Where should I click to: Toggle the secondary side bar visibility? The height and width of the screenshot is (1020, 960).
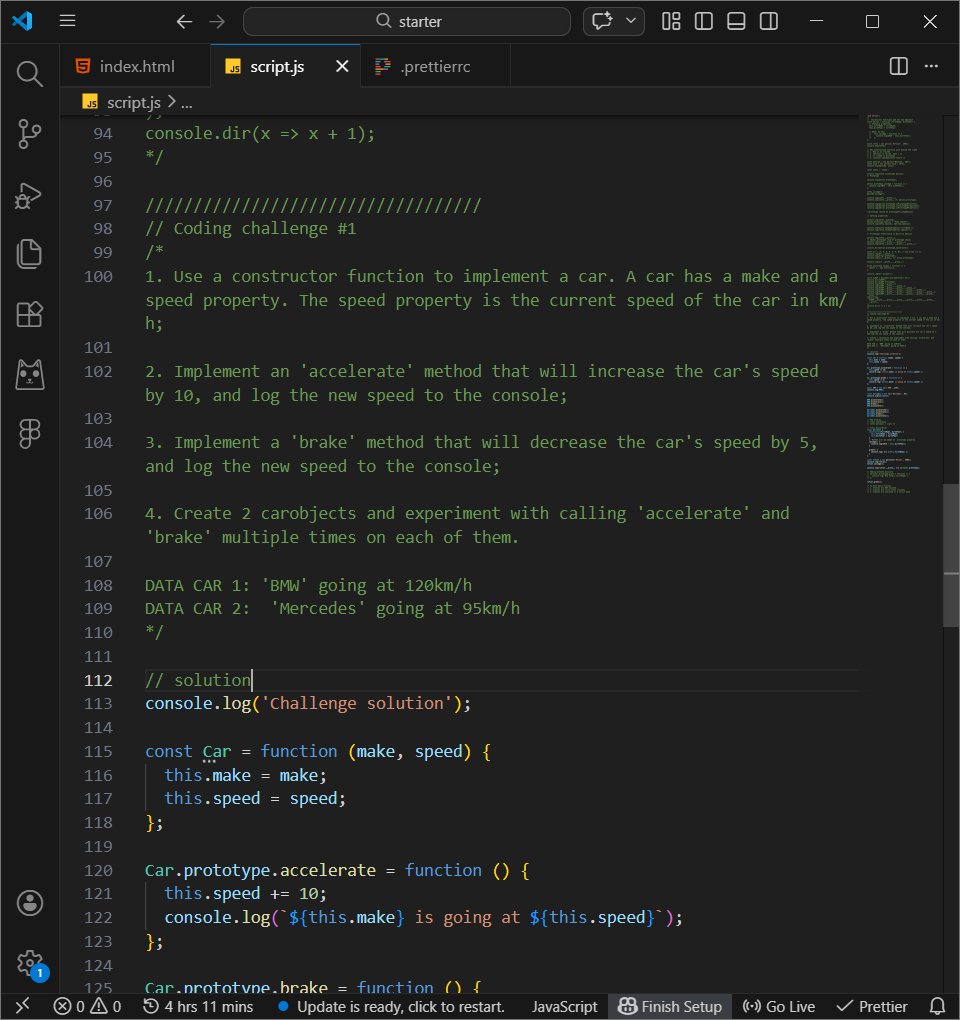coord(768,21)
